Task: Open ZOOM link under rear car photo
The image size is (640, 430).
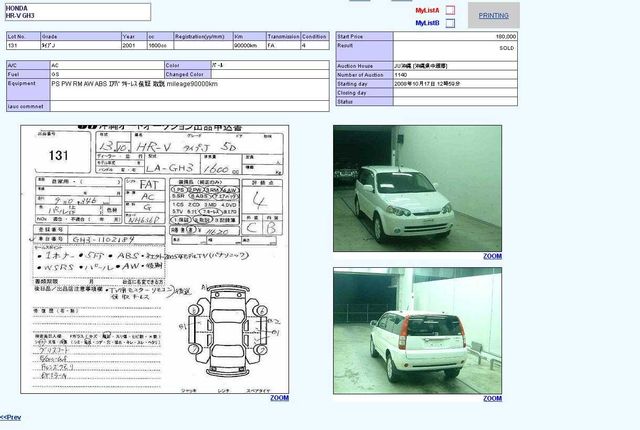Action: 493,399
